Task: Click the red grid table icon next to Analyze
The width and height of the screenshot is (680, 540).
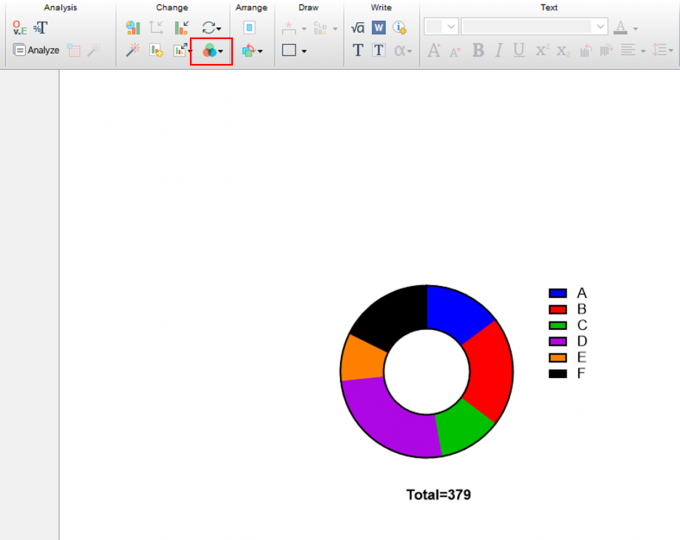Action: tap(73, 50)
